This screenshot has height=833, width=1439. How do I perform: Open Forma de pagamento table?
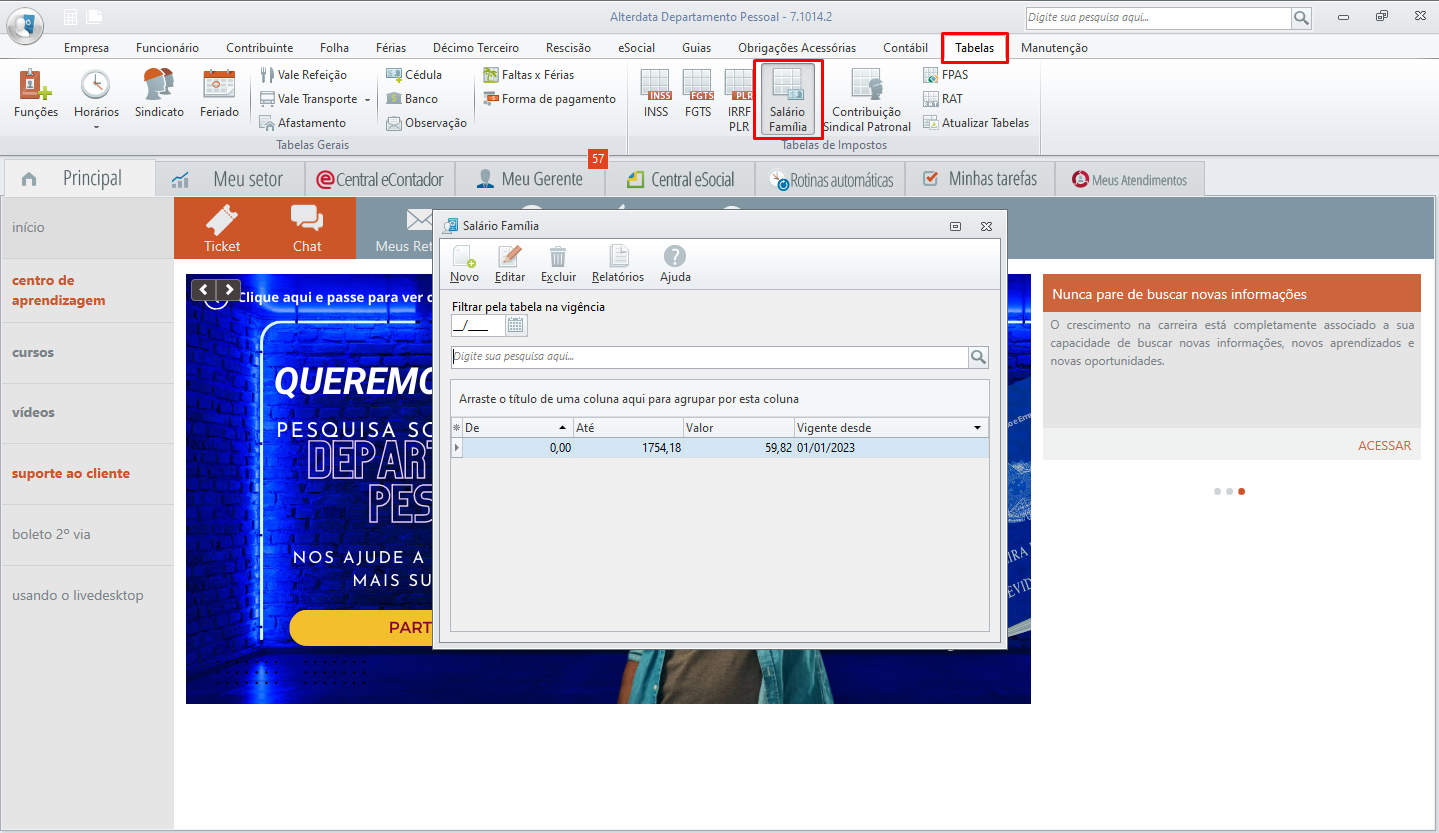tap(549, 99)
